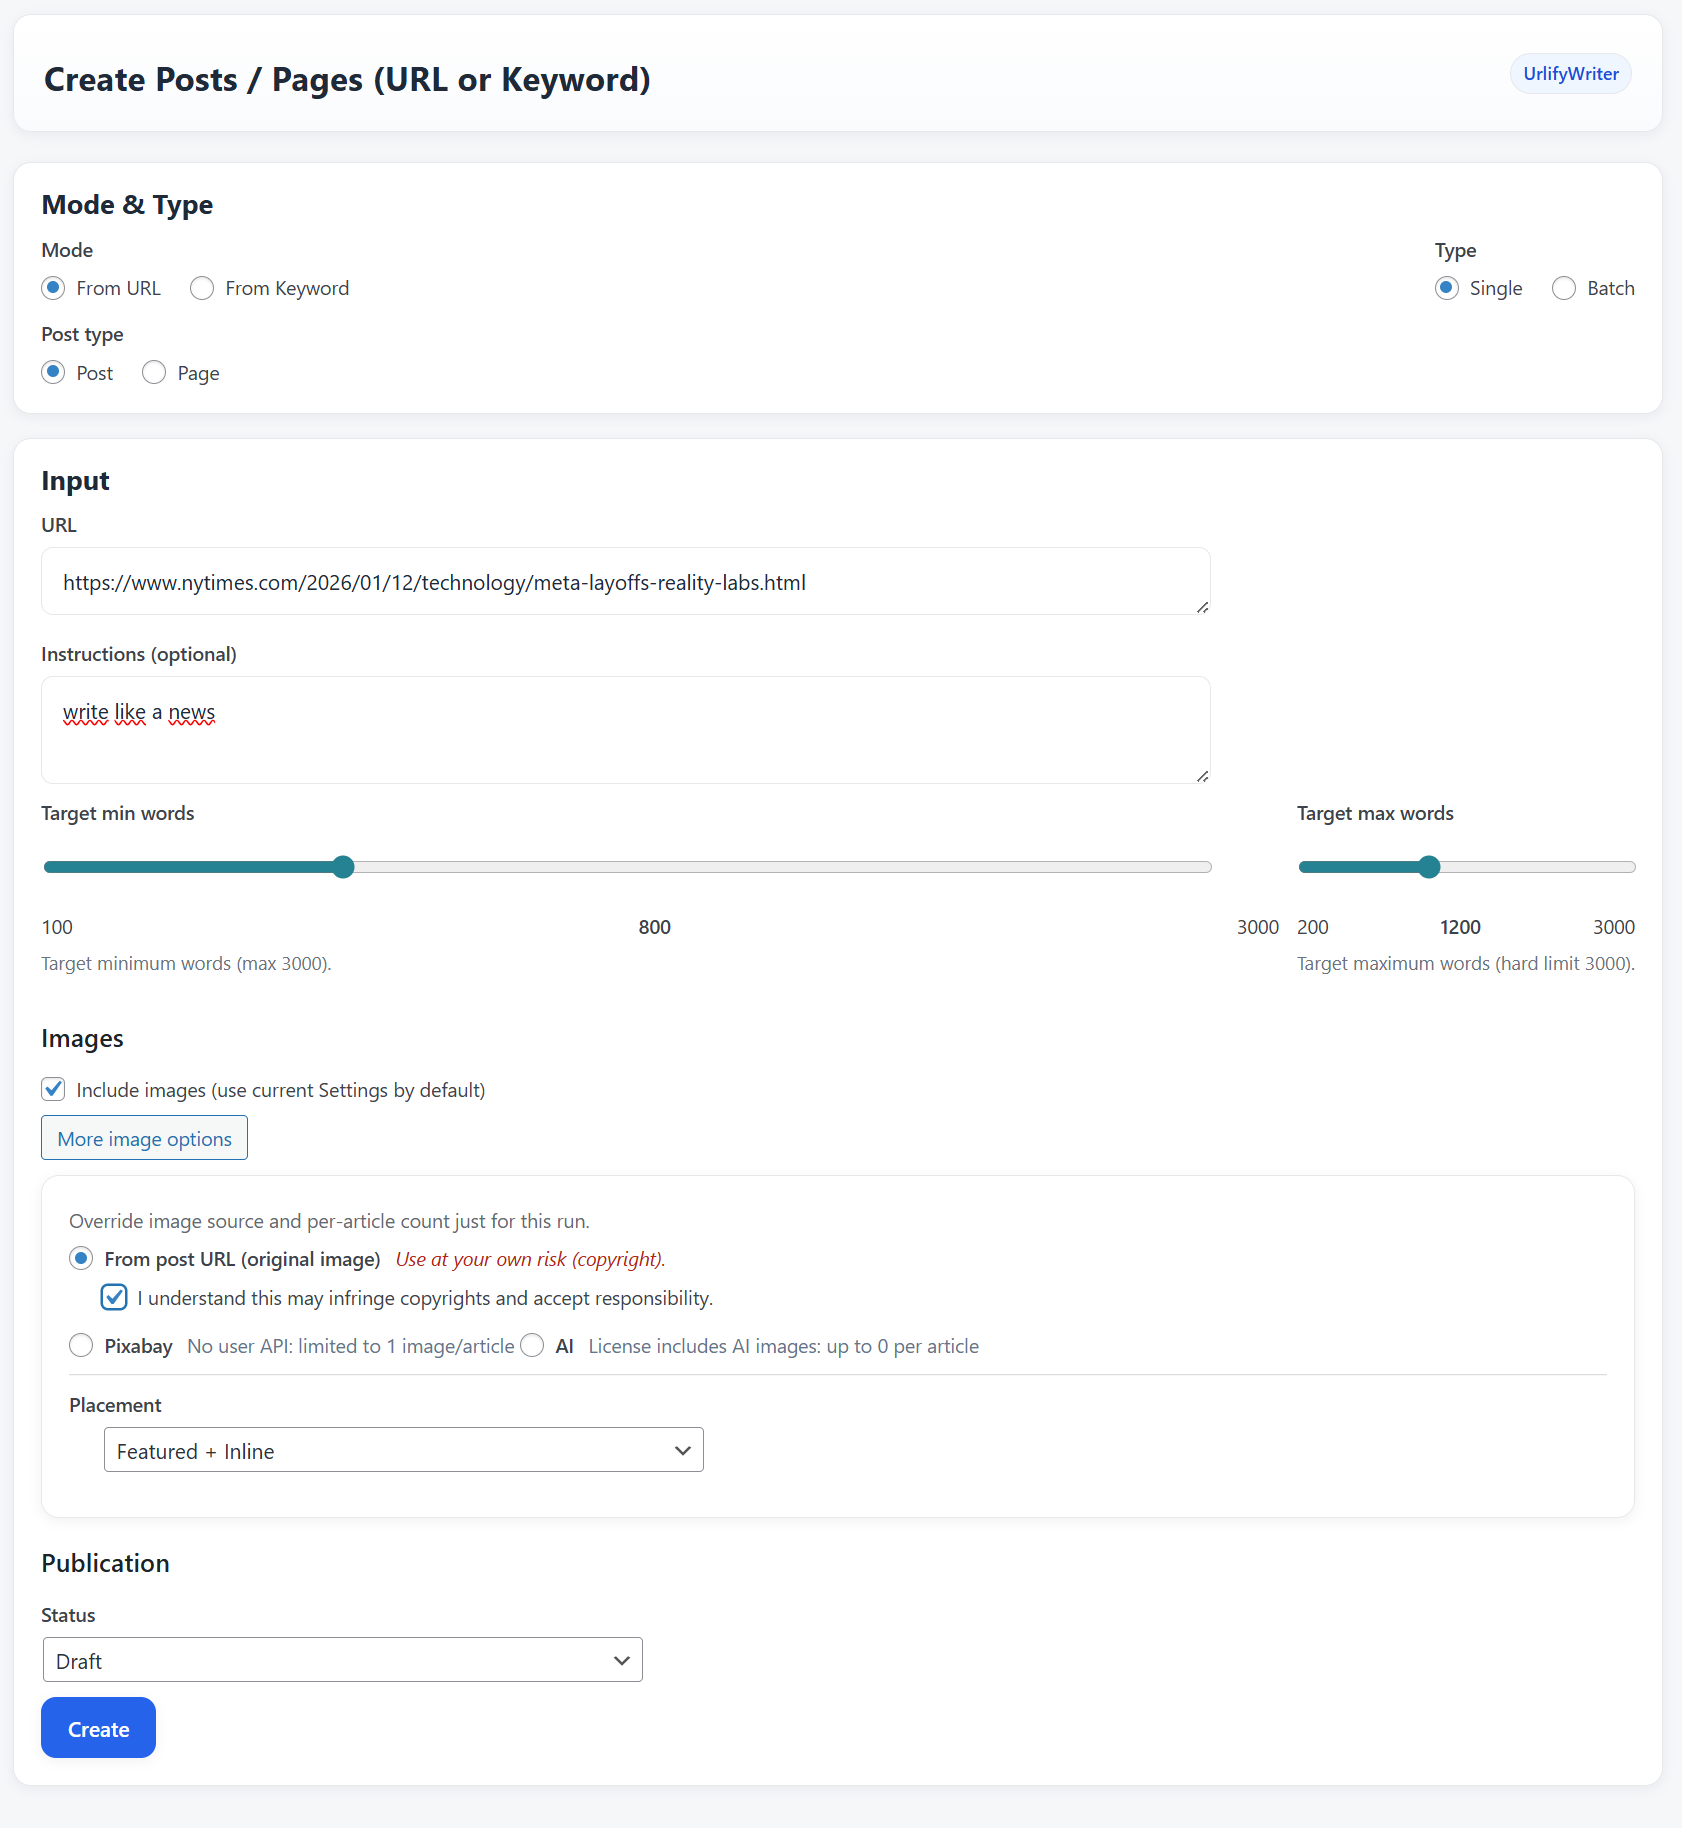Screen dimensions: 1682x1828
Task: Select the "From Keyword" mode
Action: pos(202,288)
